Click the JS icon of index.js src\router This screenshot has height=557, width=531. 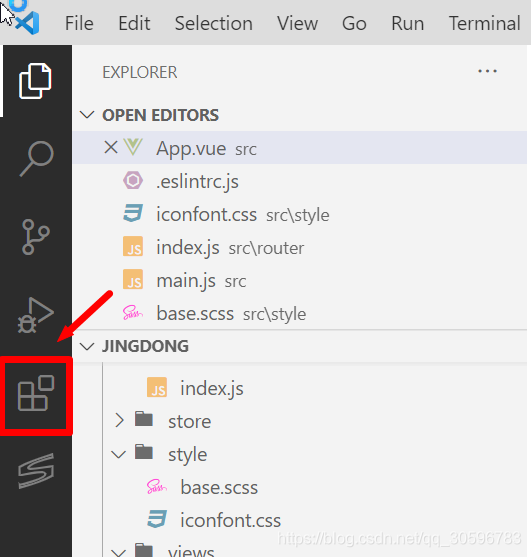pos(133,246)
